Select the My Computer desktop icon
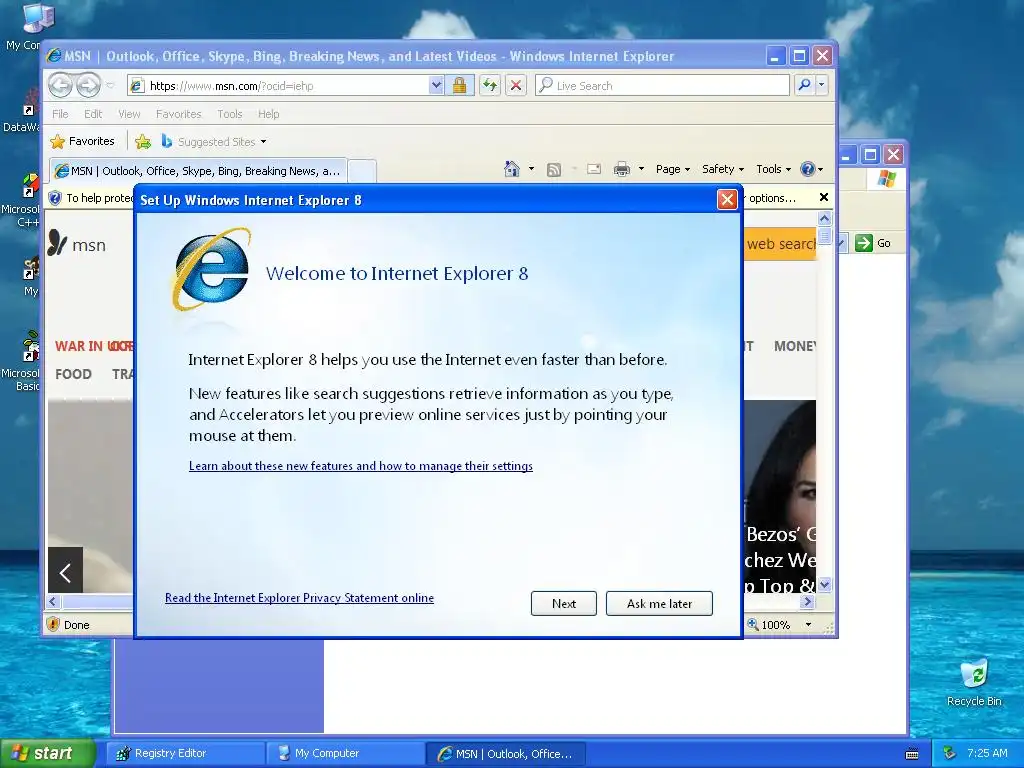The image size is (1024, 768). point(24,26)
